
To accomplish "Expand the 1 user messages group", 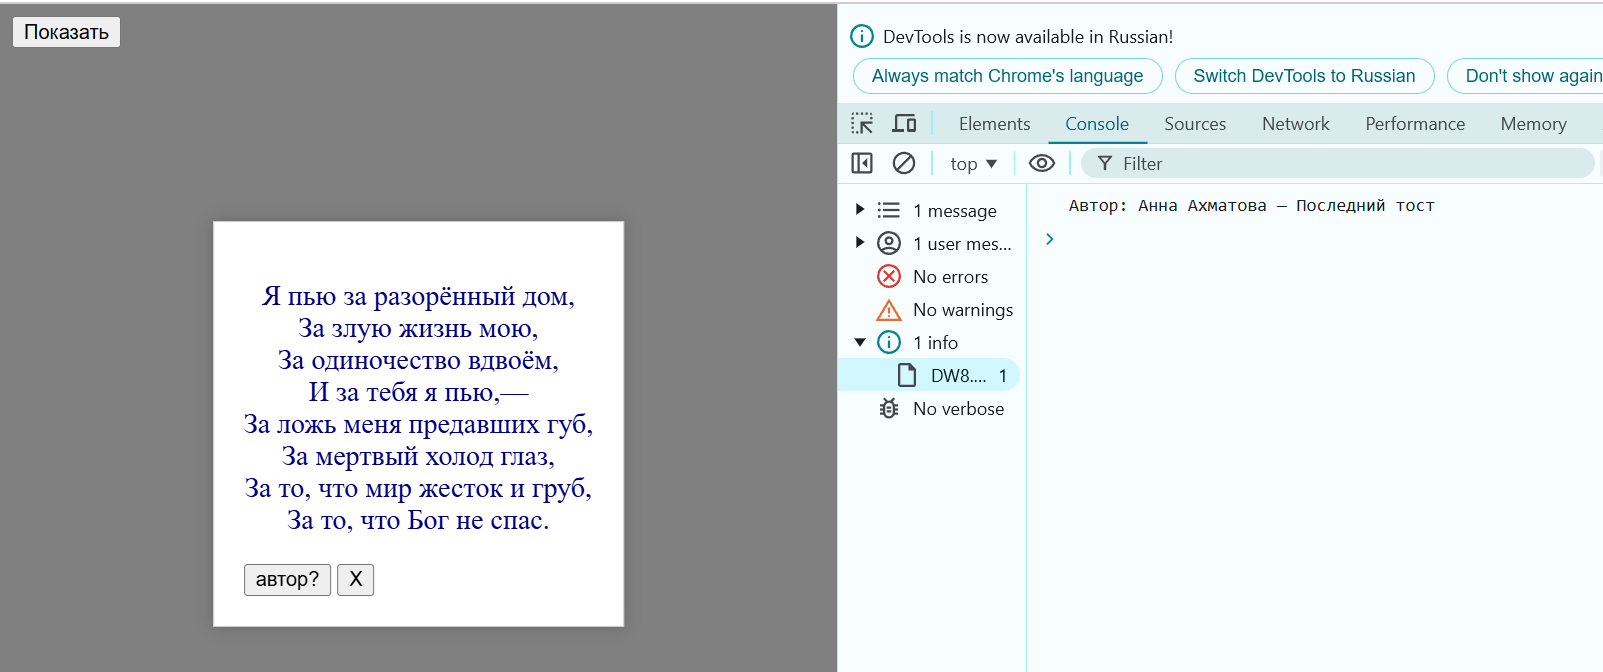I will click(860, 243).
